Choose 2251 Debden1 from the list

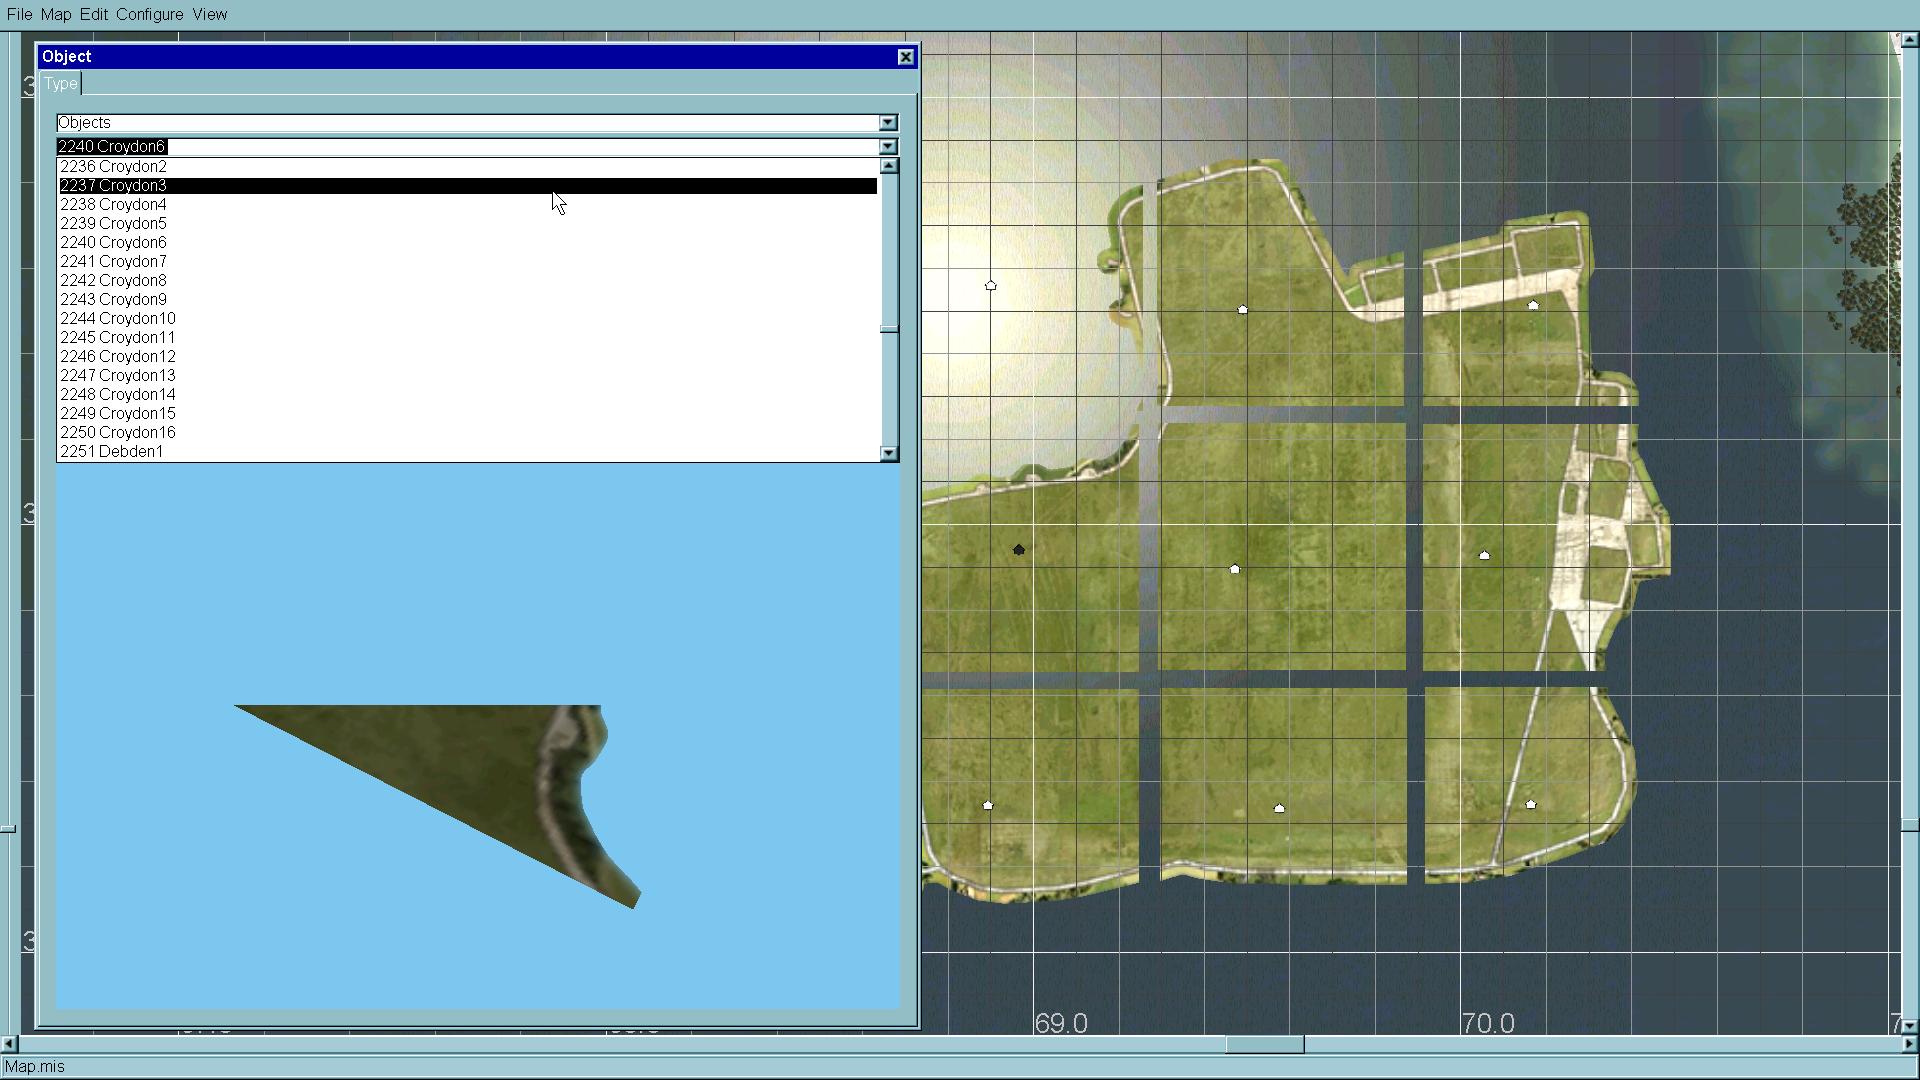(111, 452)
